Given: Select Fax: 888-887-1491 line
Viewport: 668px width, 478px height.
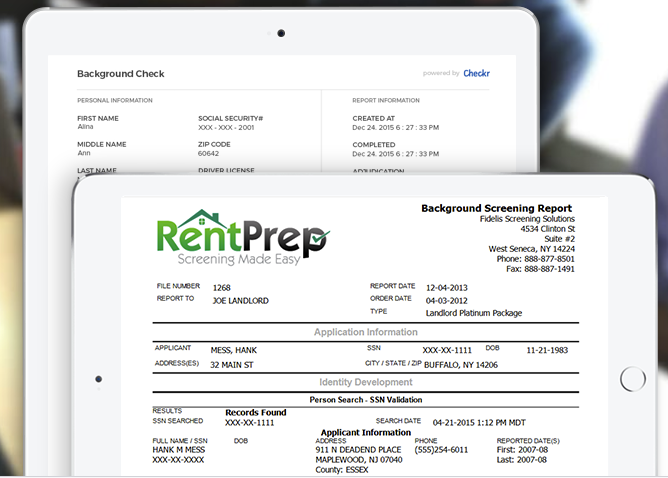Looking at the screenshot, I should (x=540, y=269).
